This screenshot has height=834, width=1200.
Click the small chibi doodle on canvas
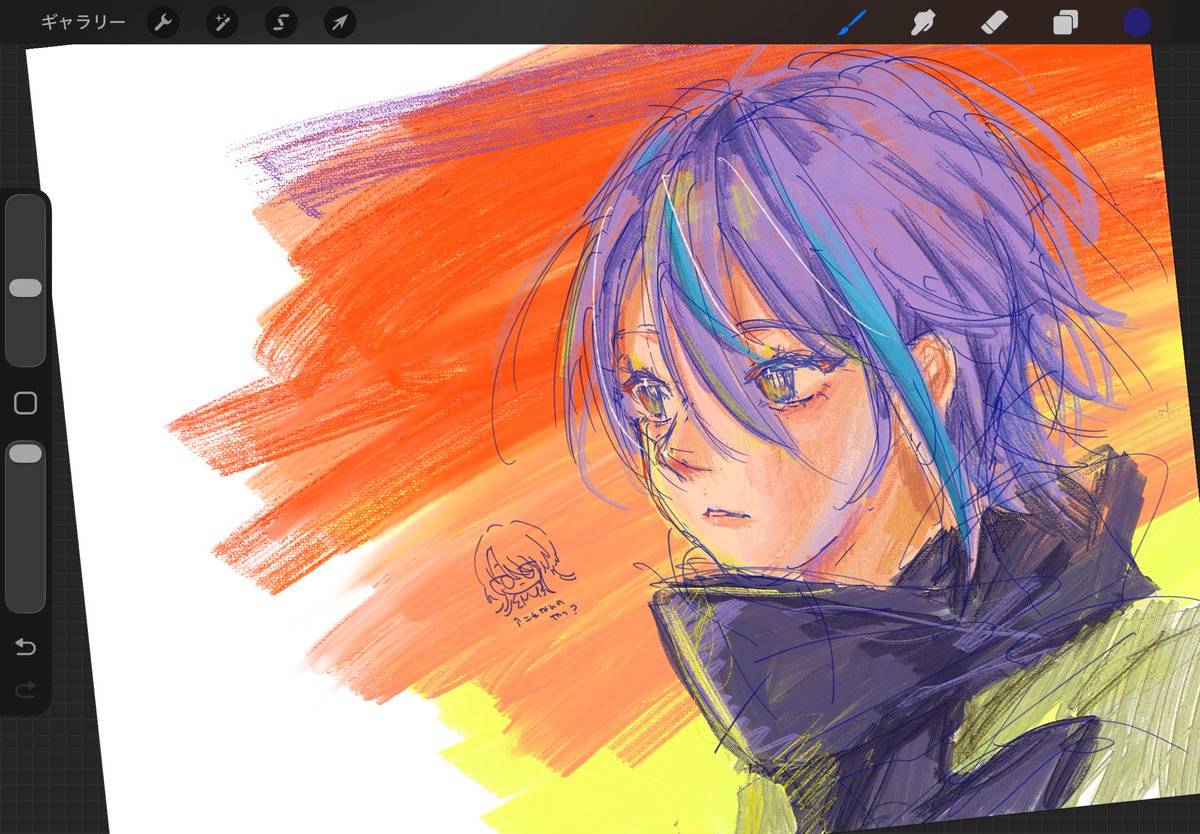click(x=523, y=575)
